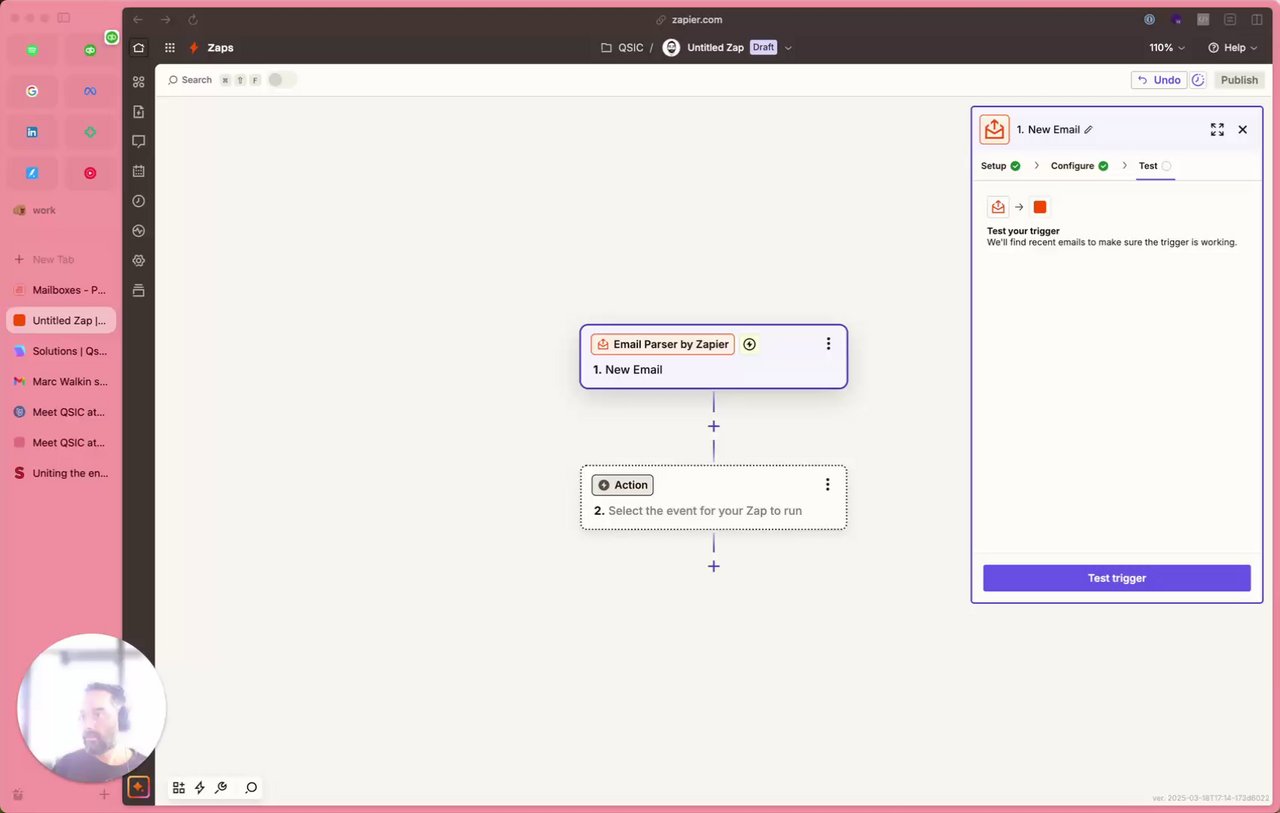The image size is (1280, 813).
Task: Click the lightning bolt icon in bottom toolbar
Action: [x=200, y=788]
